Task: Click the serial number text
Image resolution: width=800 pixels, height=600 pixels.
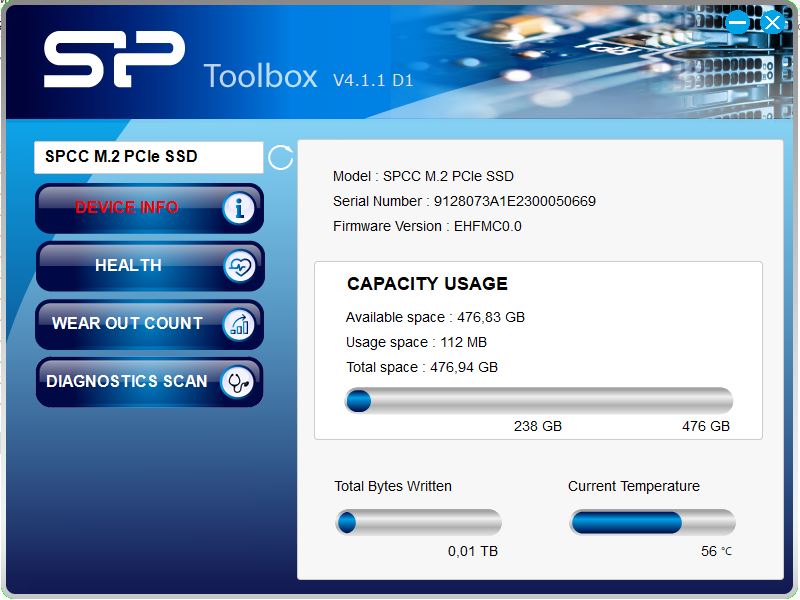Action: click(464, 202)
